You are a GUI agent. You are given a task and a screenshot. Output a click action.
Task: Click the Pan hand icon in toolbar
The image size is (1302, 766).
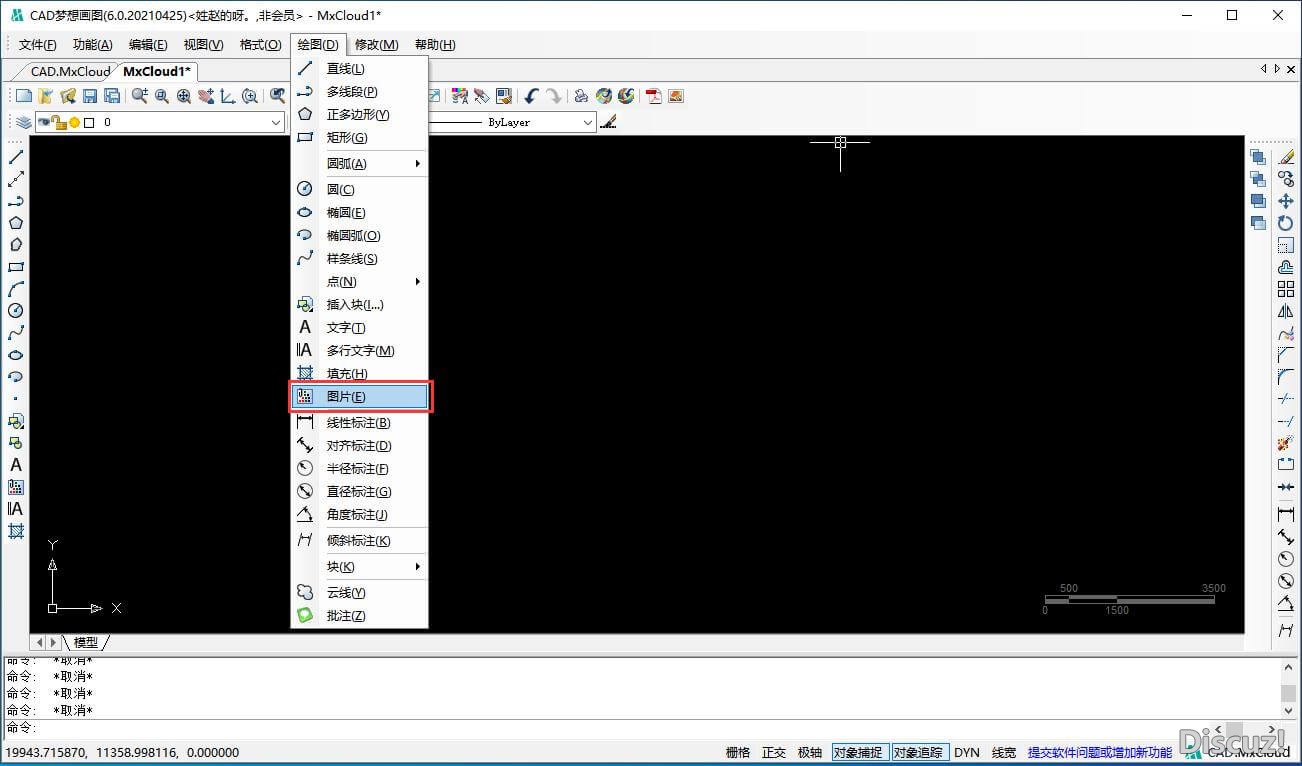coord(206,96)
